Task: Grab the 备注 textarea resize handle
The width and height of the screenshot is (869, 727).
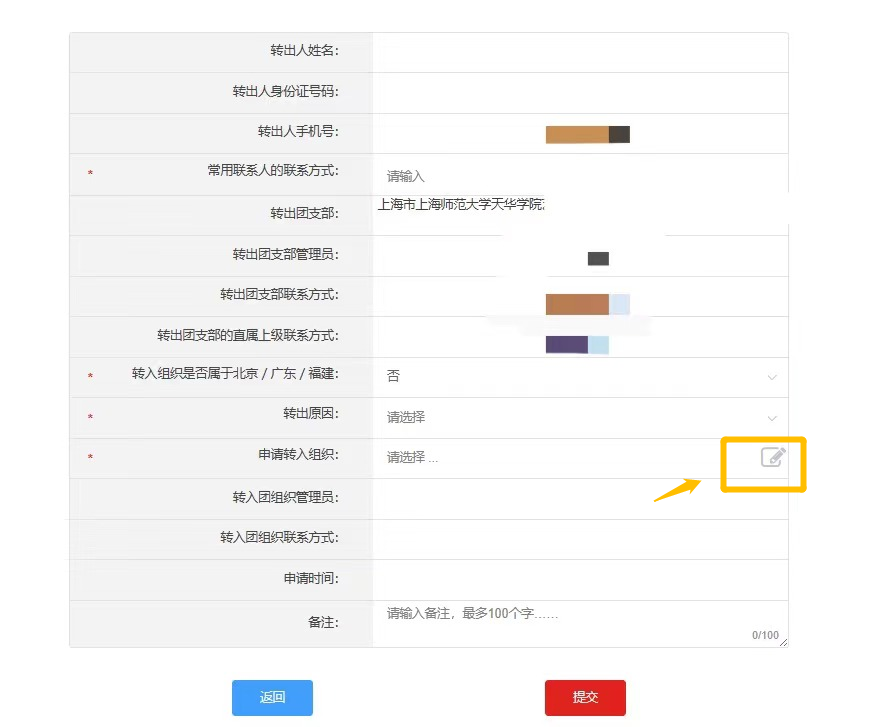Action: 782,641
